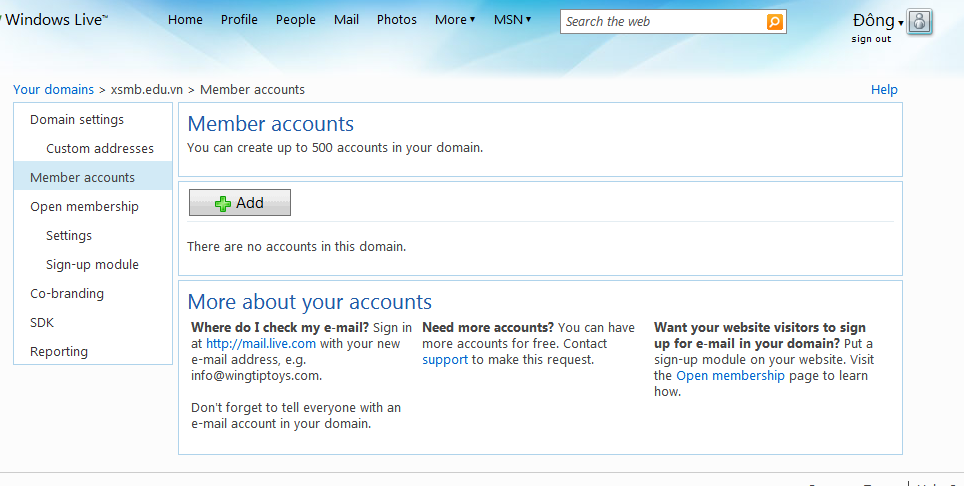
Task: Expand the Đông account name dropdown
Action: [877, 21]
